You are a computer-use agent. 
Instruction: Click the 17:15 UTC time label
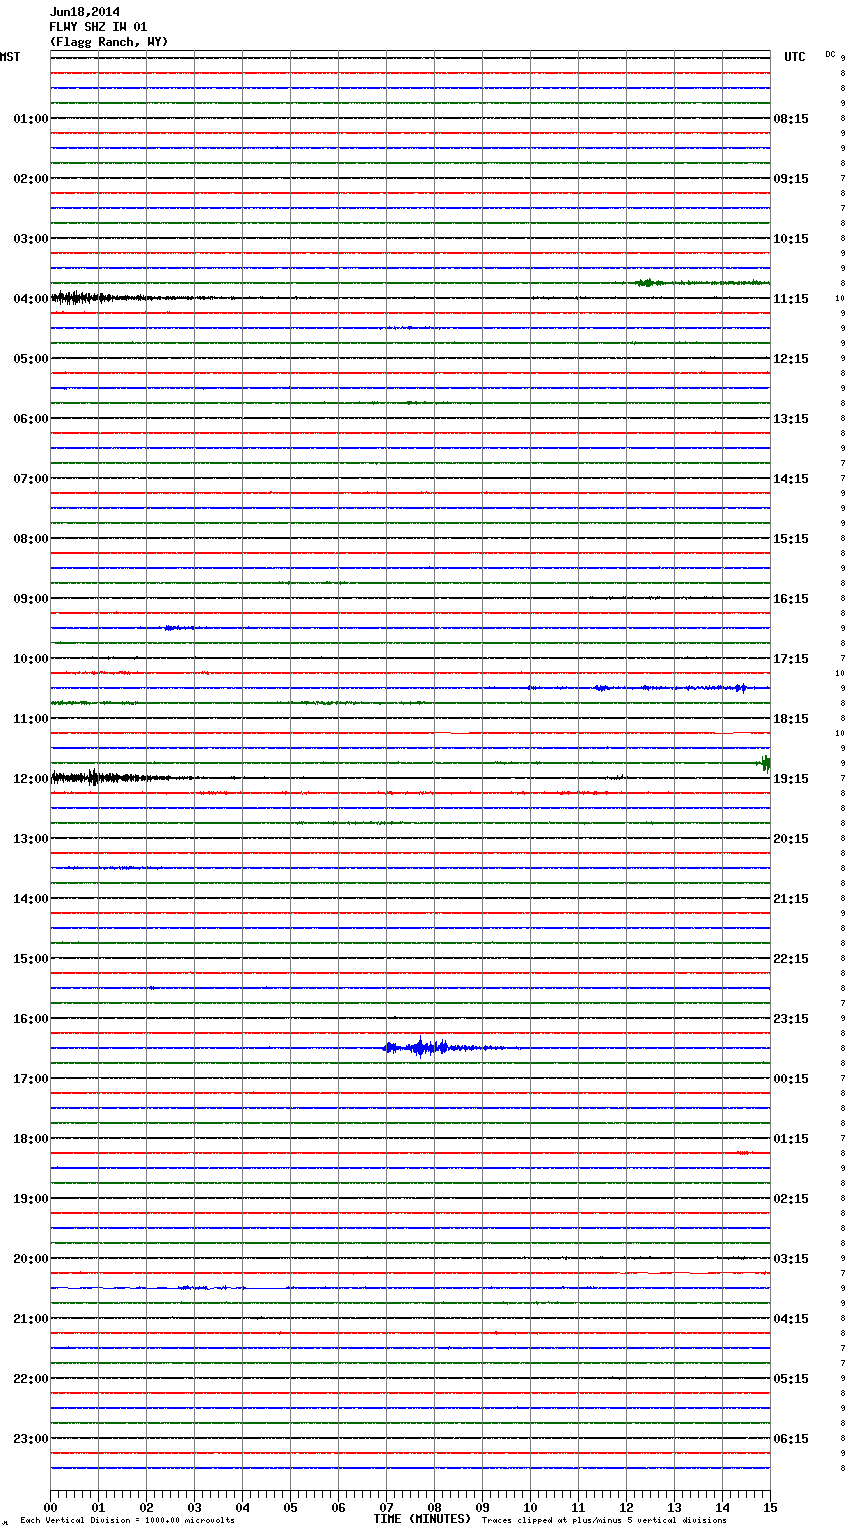791,659
